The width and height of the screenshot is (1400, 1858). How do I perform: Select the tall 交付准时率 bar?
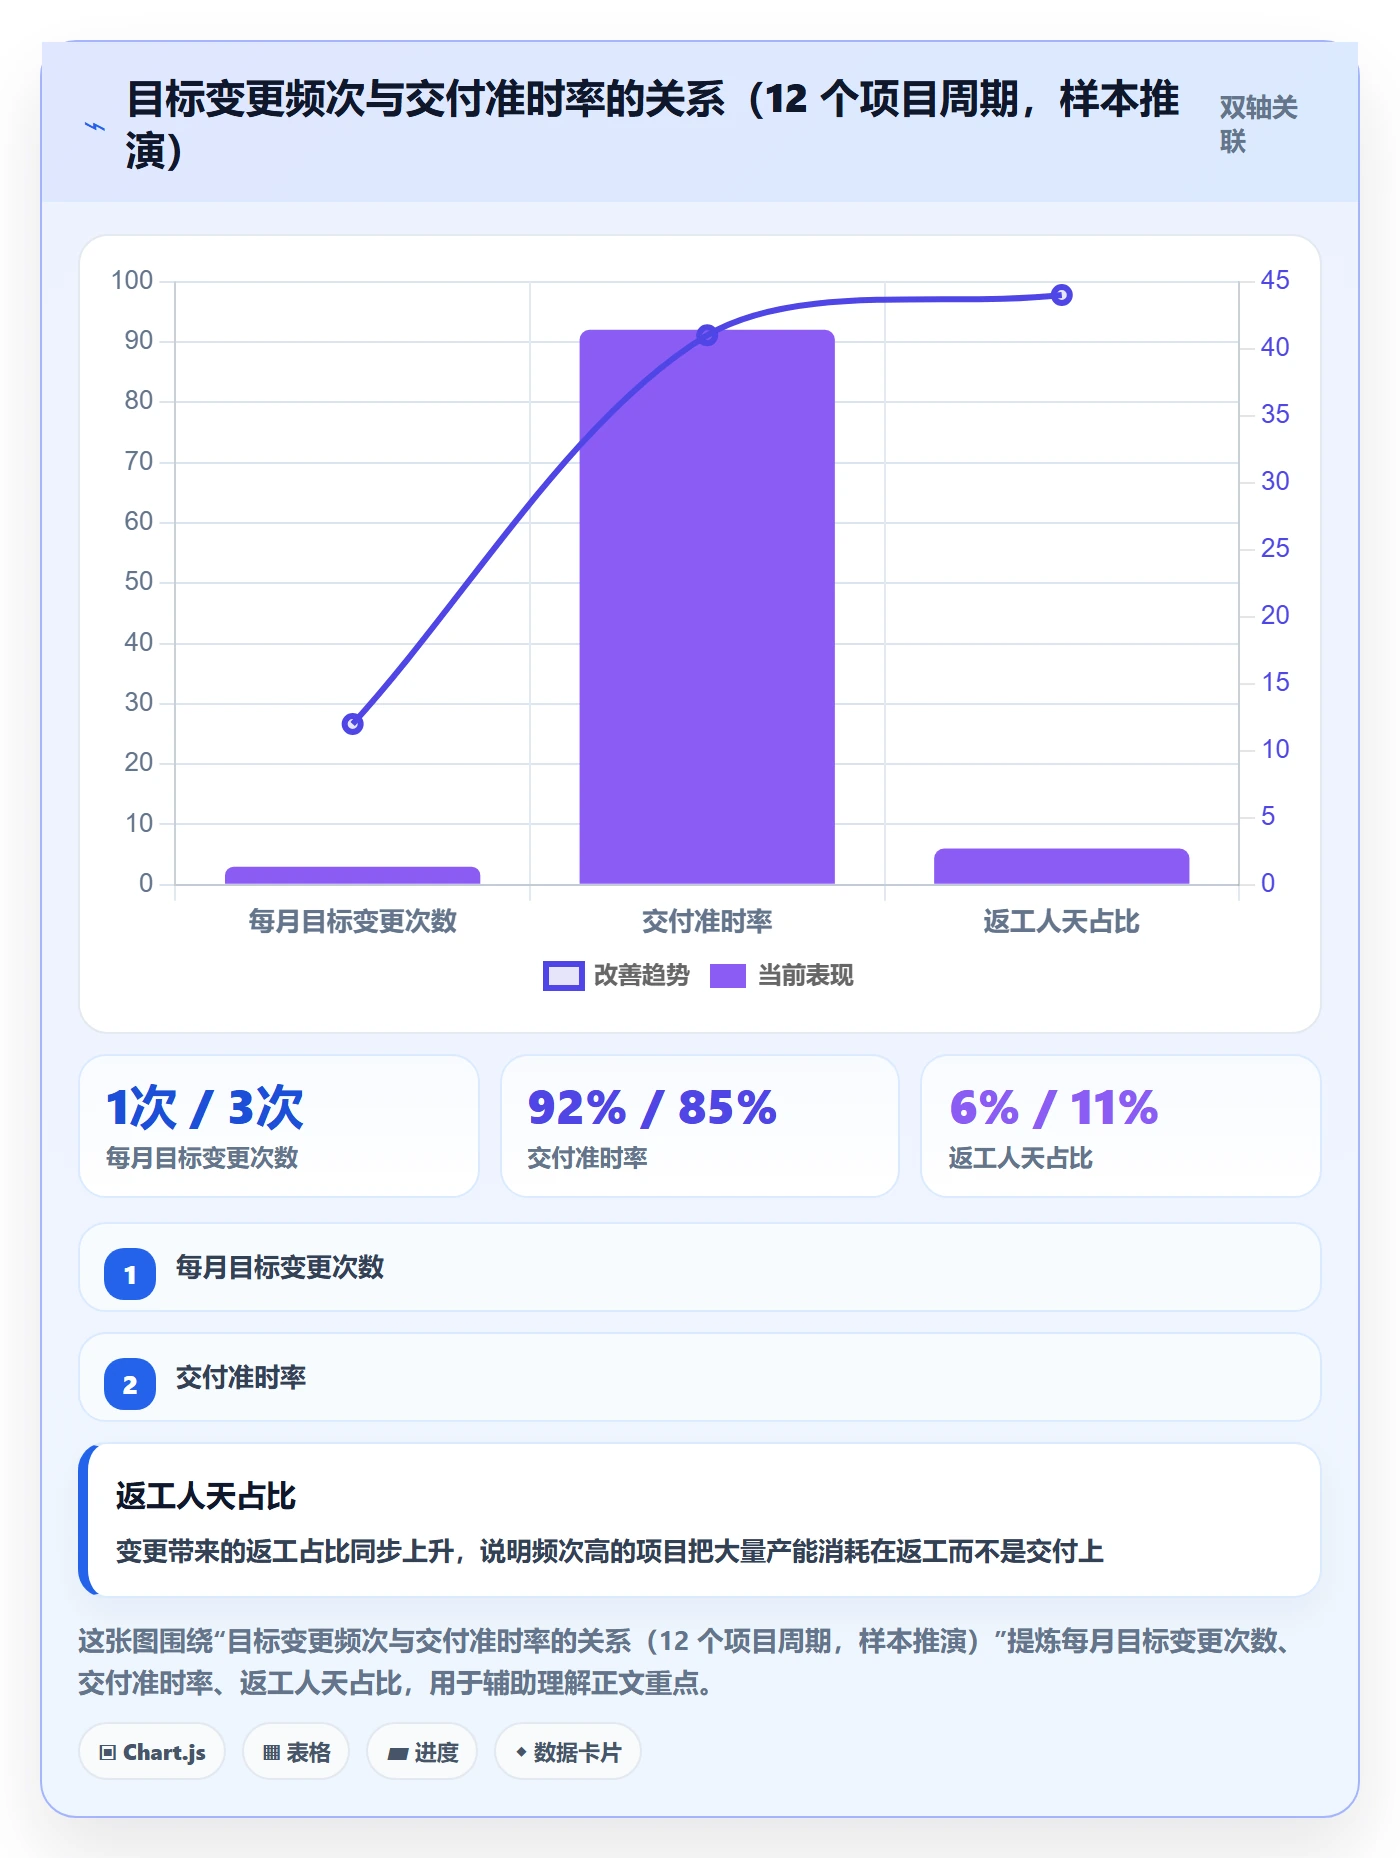point(707,607)
